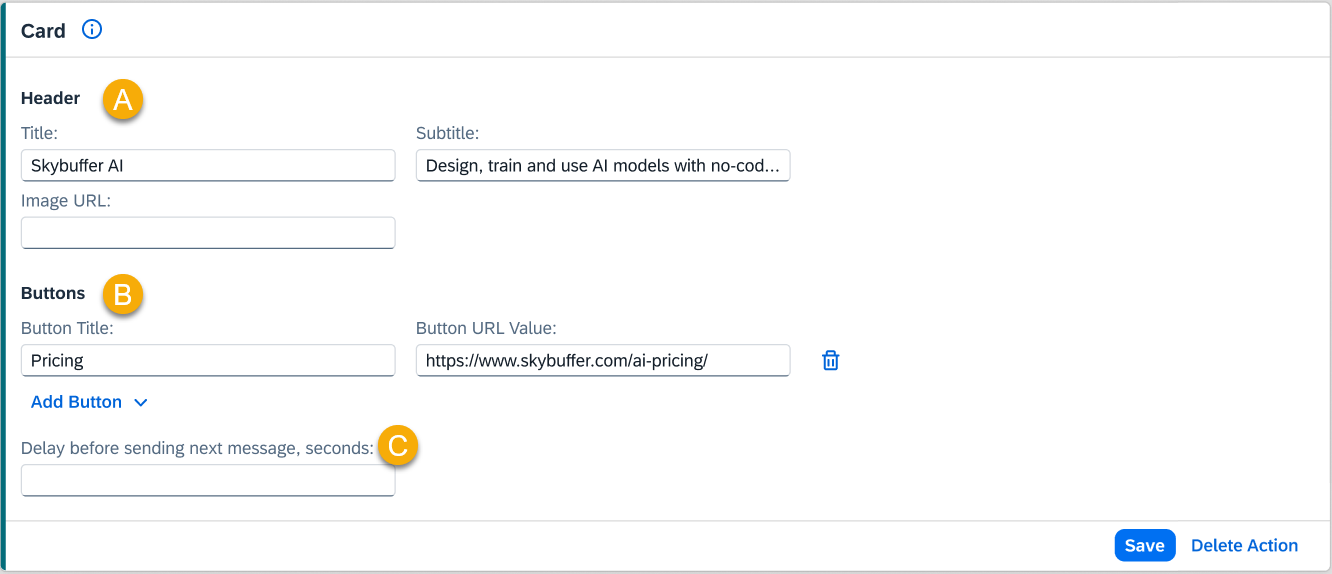This screenshot has width=1332, height=574.
Task: Click the delay seconds input box
Action: point(208,481)
